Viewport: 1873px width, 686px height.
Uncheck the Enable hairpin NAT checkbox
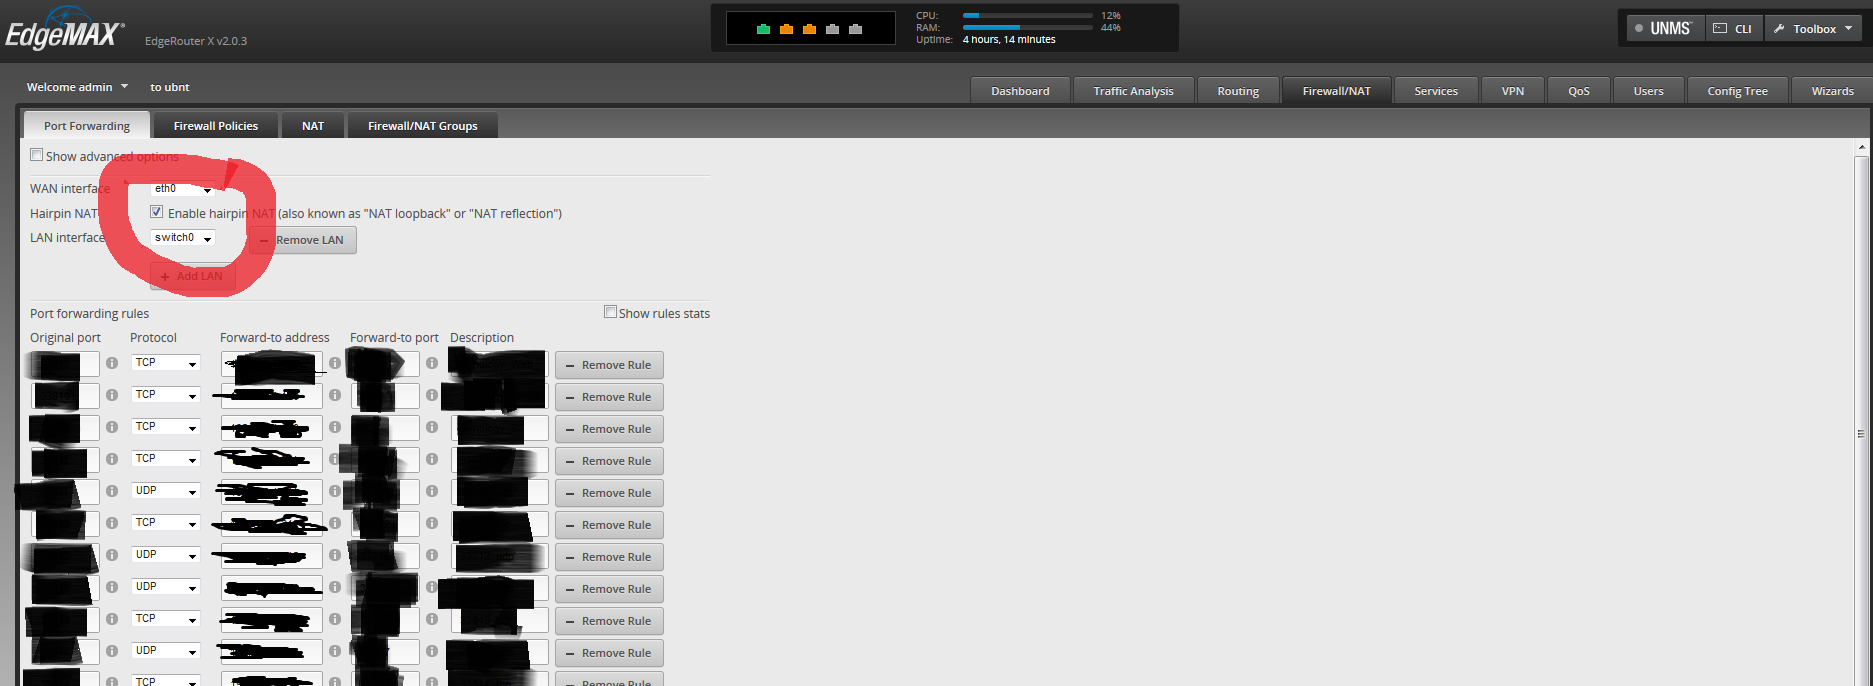pyautogui.click(x=157, y=212)
